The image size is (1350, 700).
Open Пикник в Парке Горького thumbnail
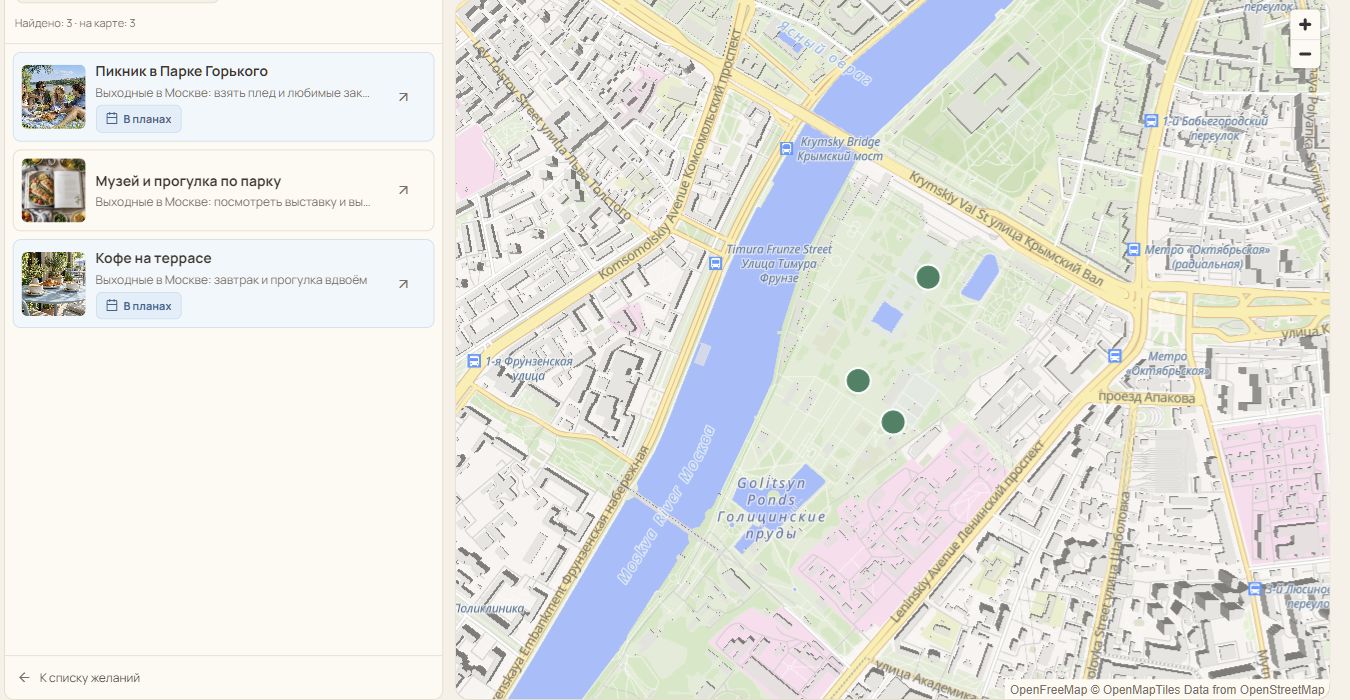click(x=54, y=97)
